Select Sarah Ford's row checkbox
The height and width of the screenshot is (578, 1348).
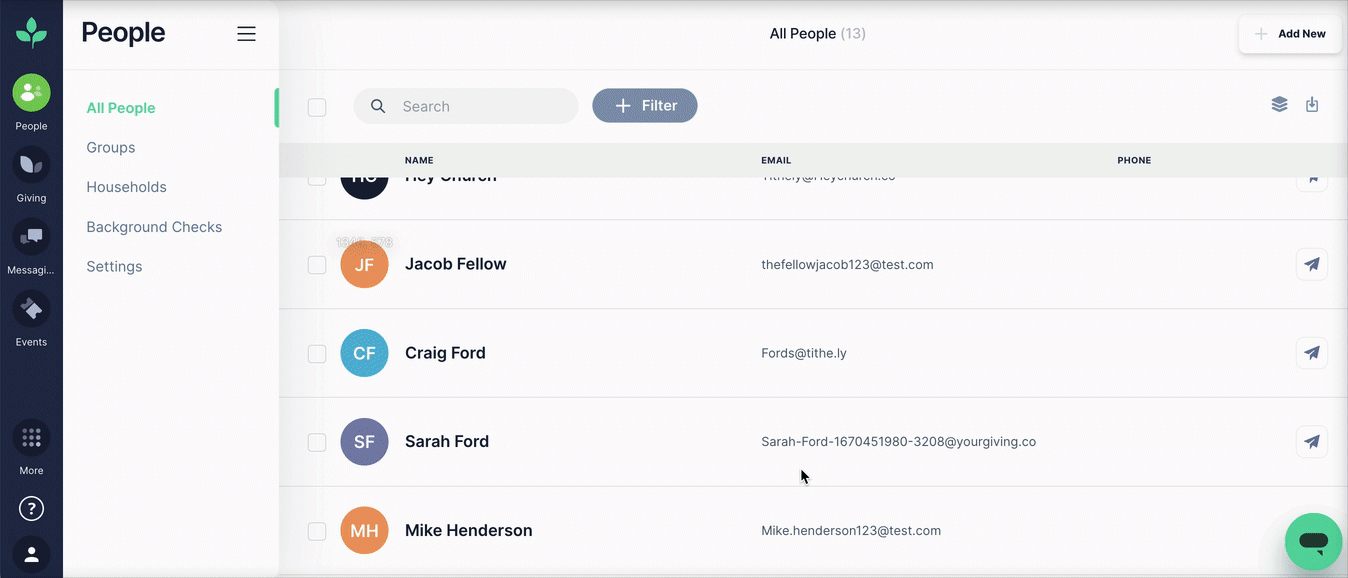pos(317,442)
